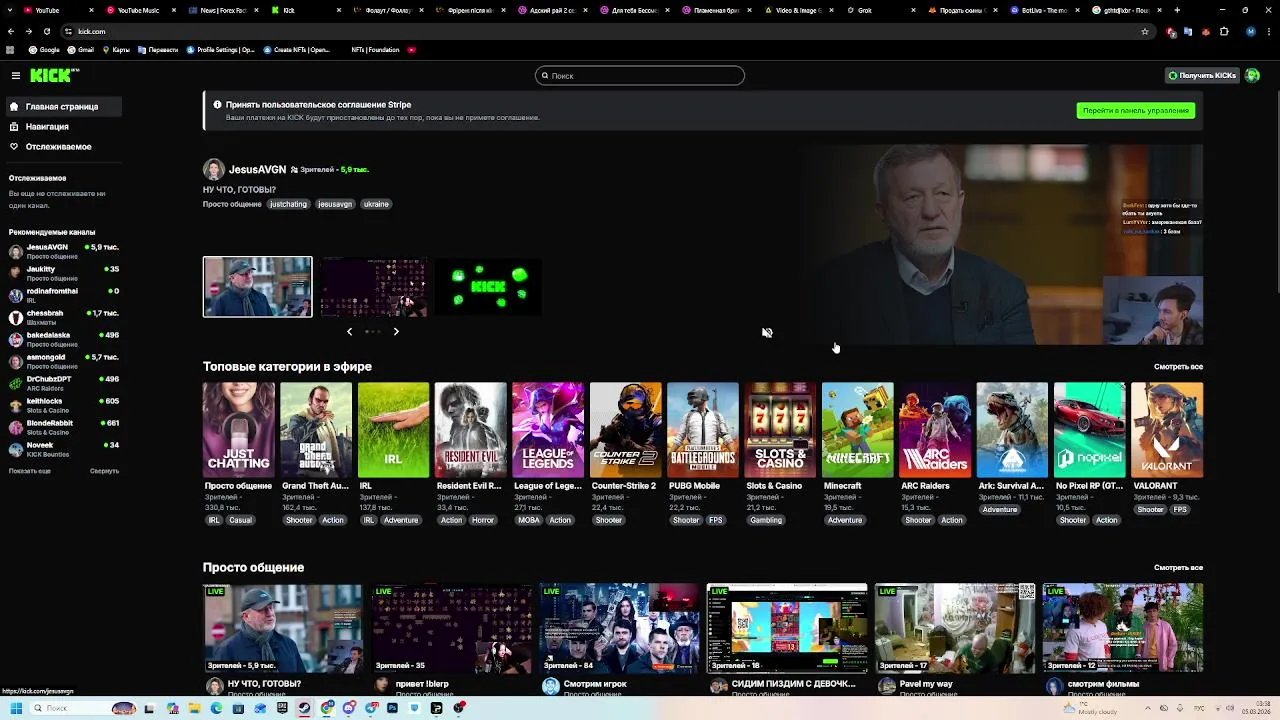The height and width of the screenshot is (720, 1280).
Task: Select the green KICK featured thumbnail
Action: coord(488,287)
